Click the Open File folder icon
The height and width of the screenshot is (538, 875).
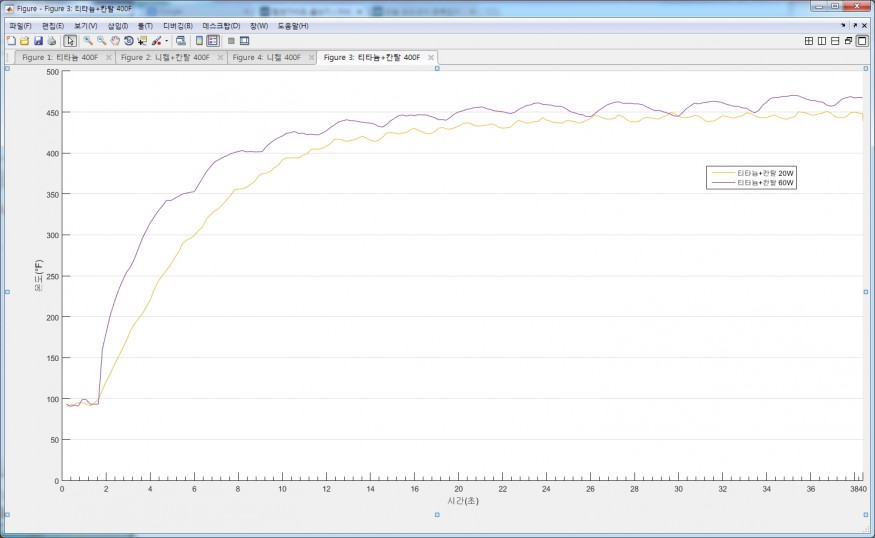25,41
